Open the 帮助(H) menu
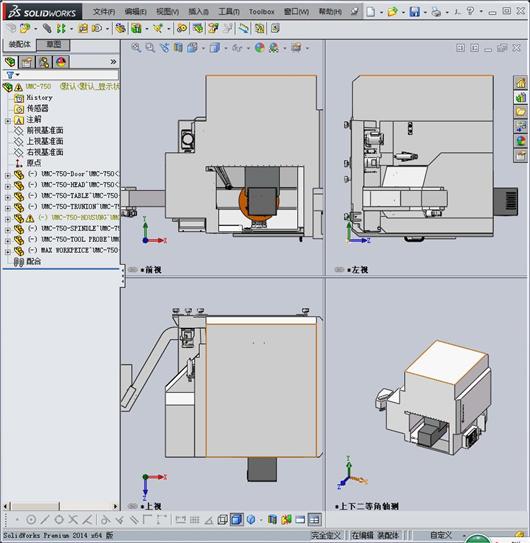This screenshot has height=543, width=530. point(330,12)
